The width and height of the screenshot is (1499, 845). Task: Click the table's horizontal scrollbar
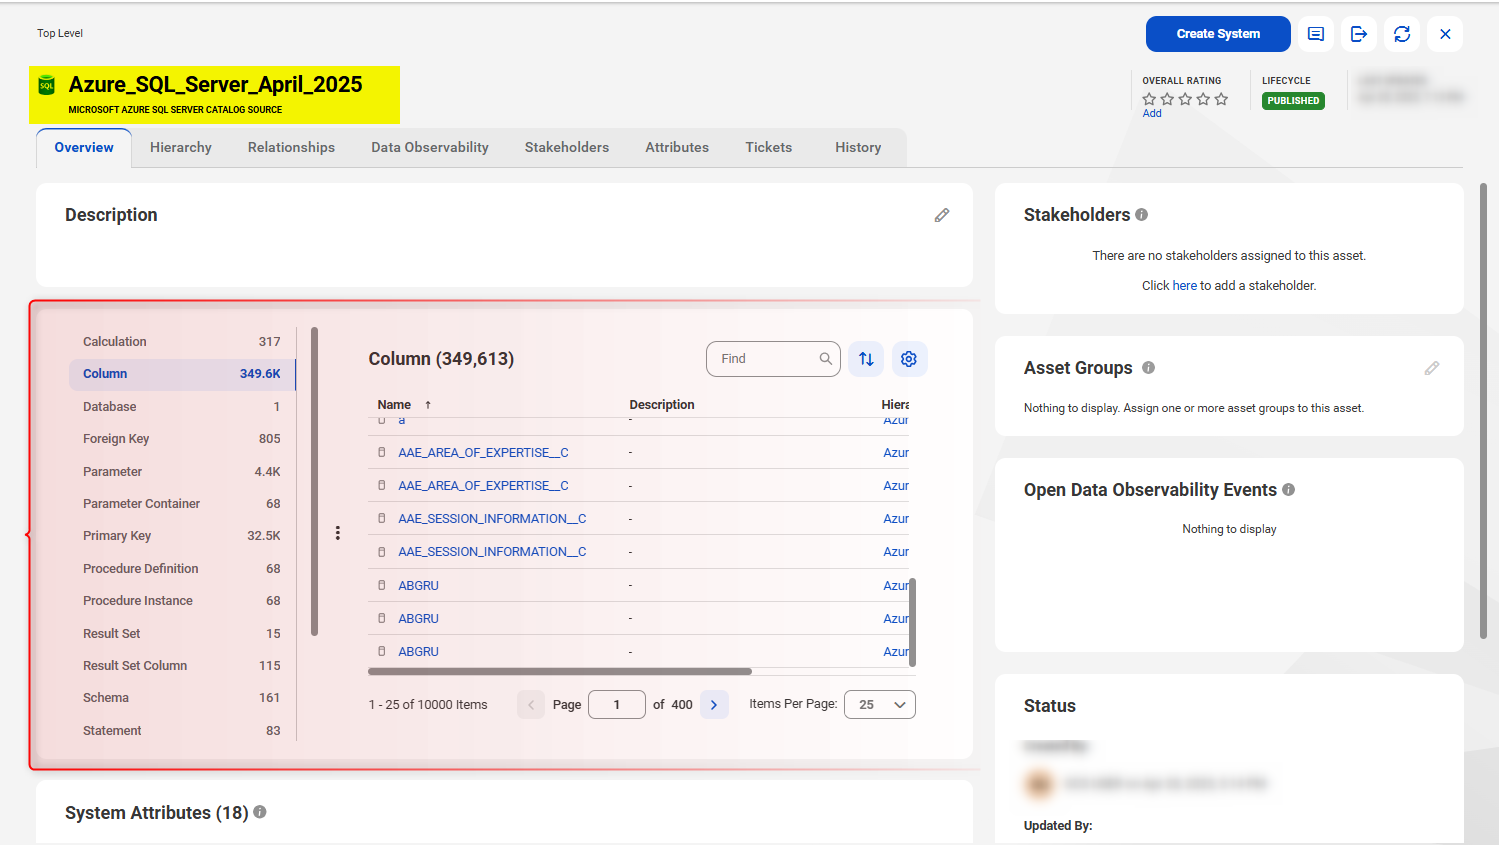560,672
